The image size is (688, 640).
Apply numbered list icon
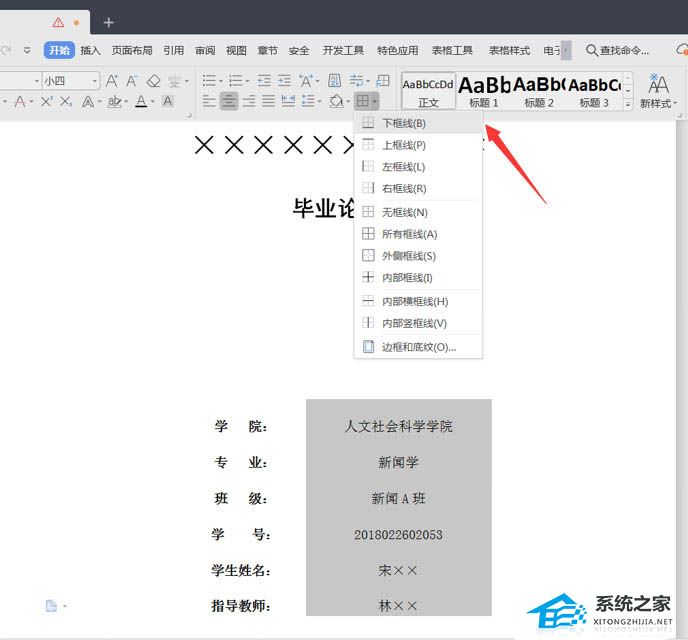coord(236,81)
